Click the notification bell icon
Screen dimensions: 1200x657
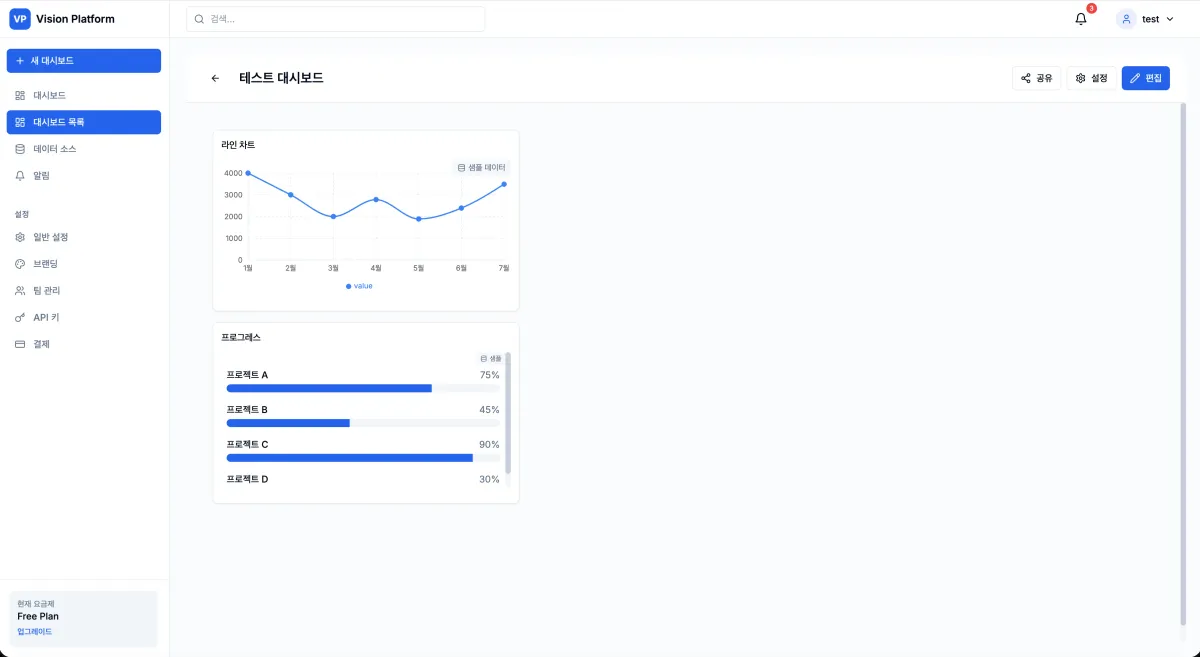tap(1080, 19)
